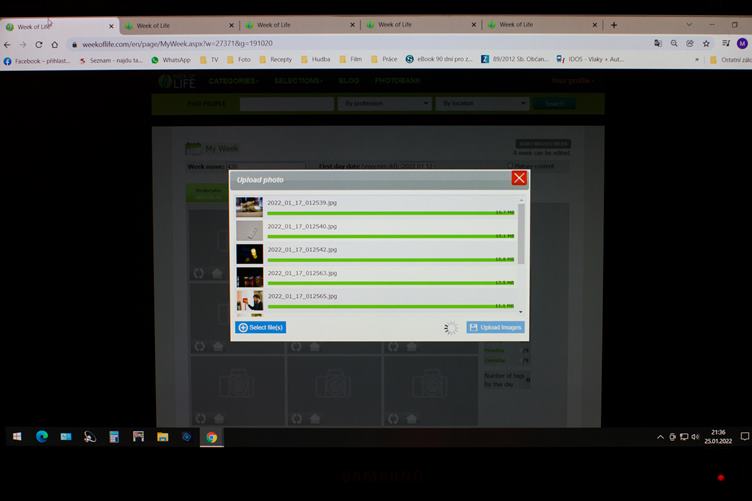Viewport: 752px width, 501px height.
Task: Open a new browser tab
Action: tap(614, 25)
